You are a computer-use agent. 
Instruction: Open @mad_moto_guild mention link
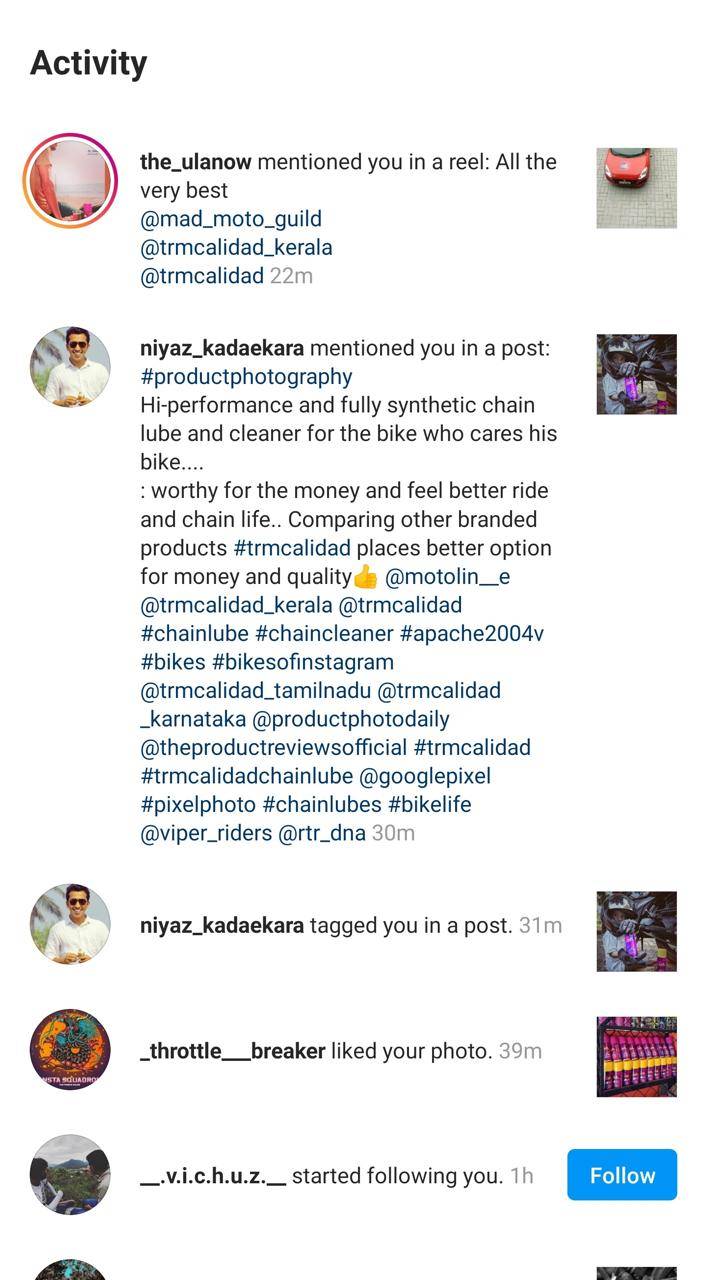tap(231, 219)
